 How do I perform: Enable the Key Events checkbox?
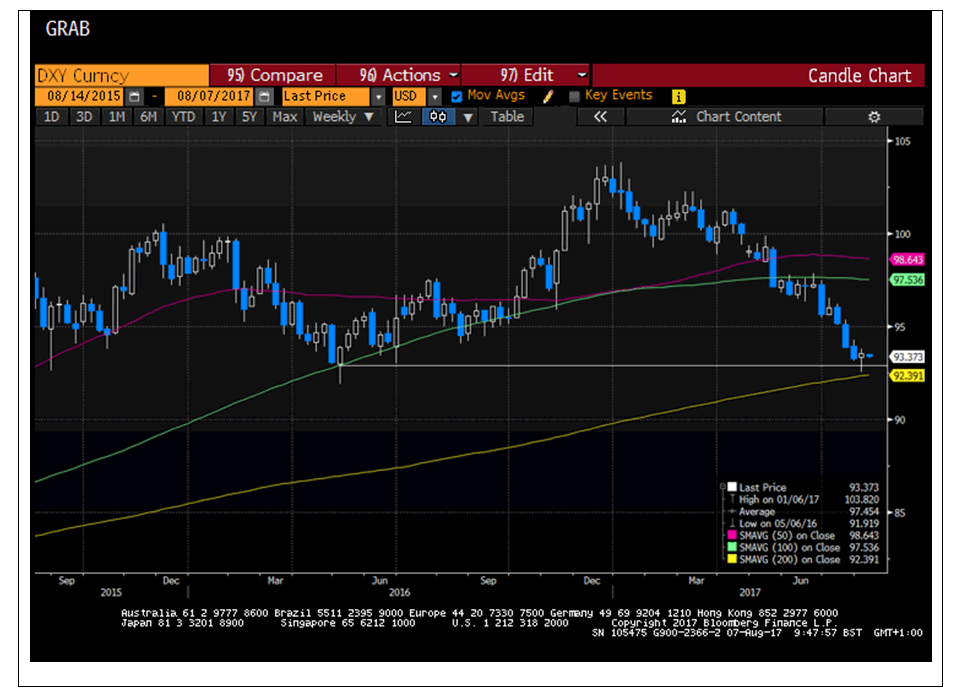click(x=574, y=96)
